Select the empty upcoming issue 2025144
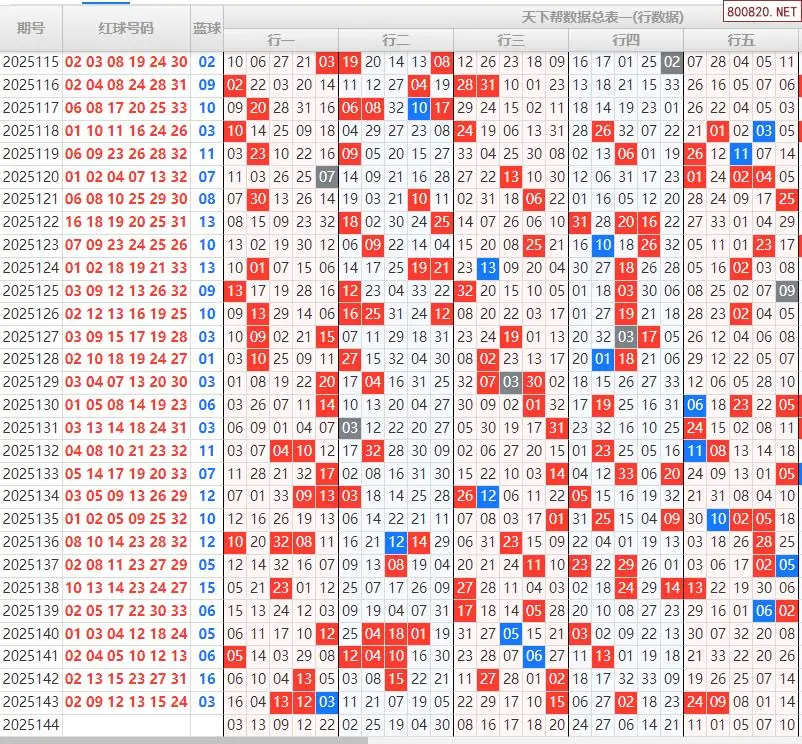The height and width of the screenshot is (744, 802). 31,725
